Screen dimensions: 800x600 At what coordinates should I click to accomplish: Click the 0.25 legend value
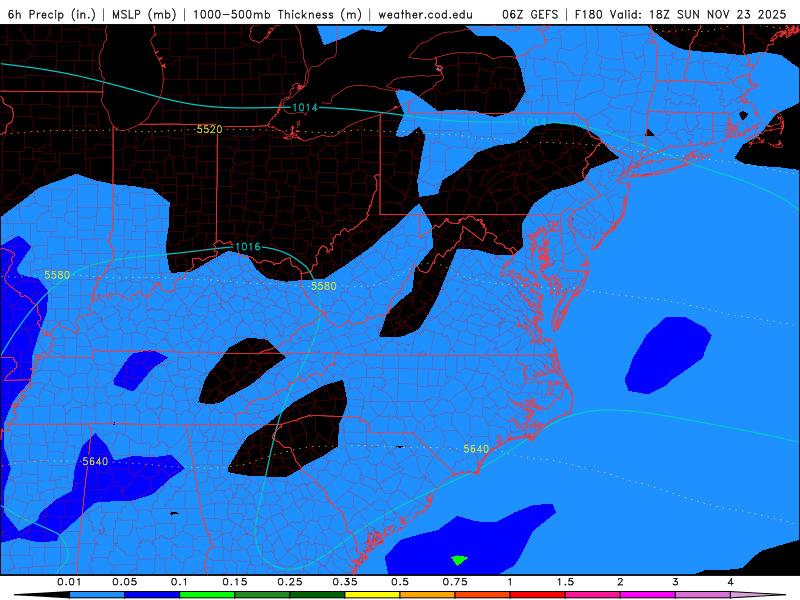tap(290, 582)
